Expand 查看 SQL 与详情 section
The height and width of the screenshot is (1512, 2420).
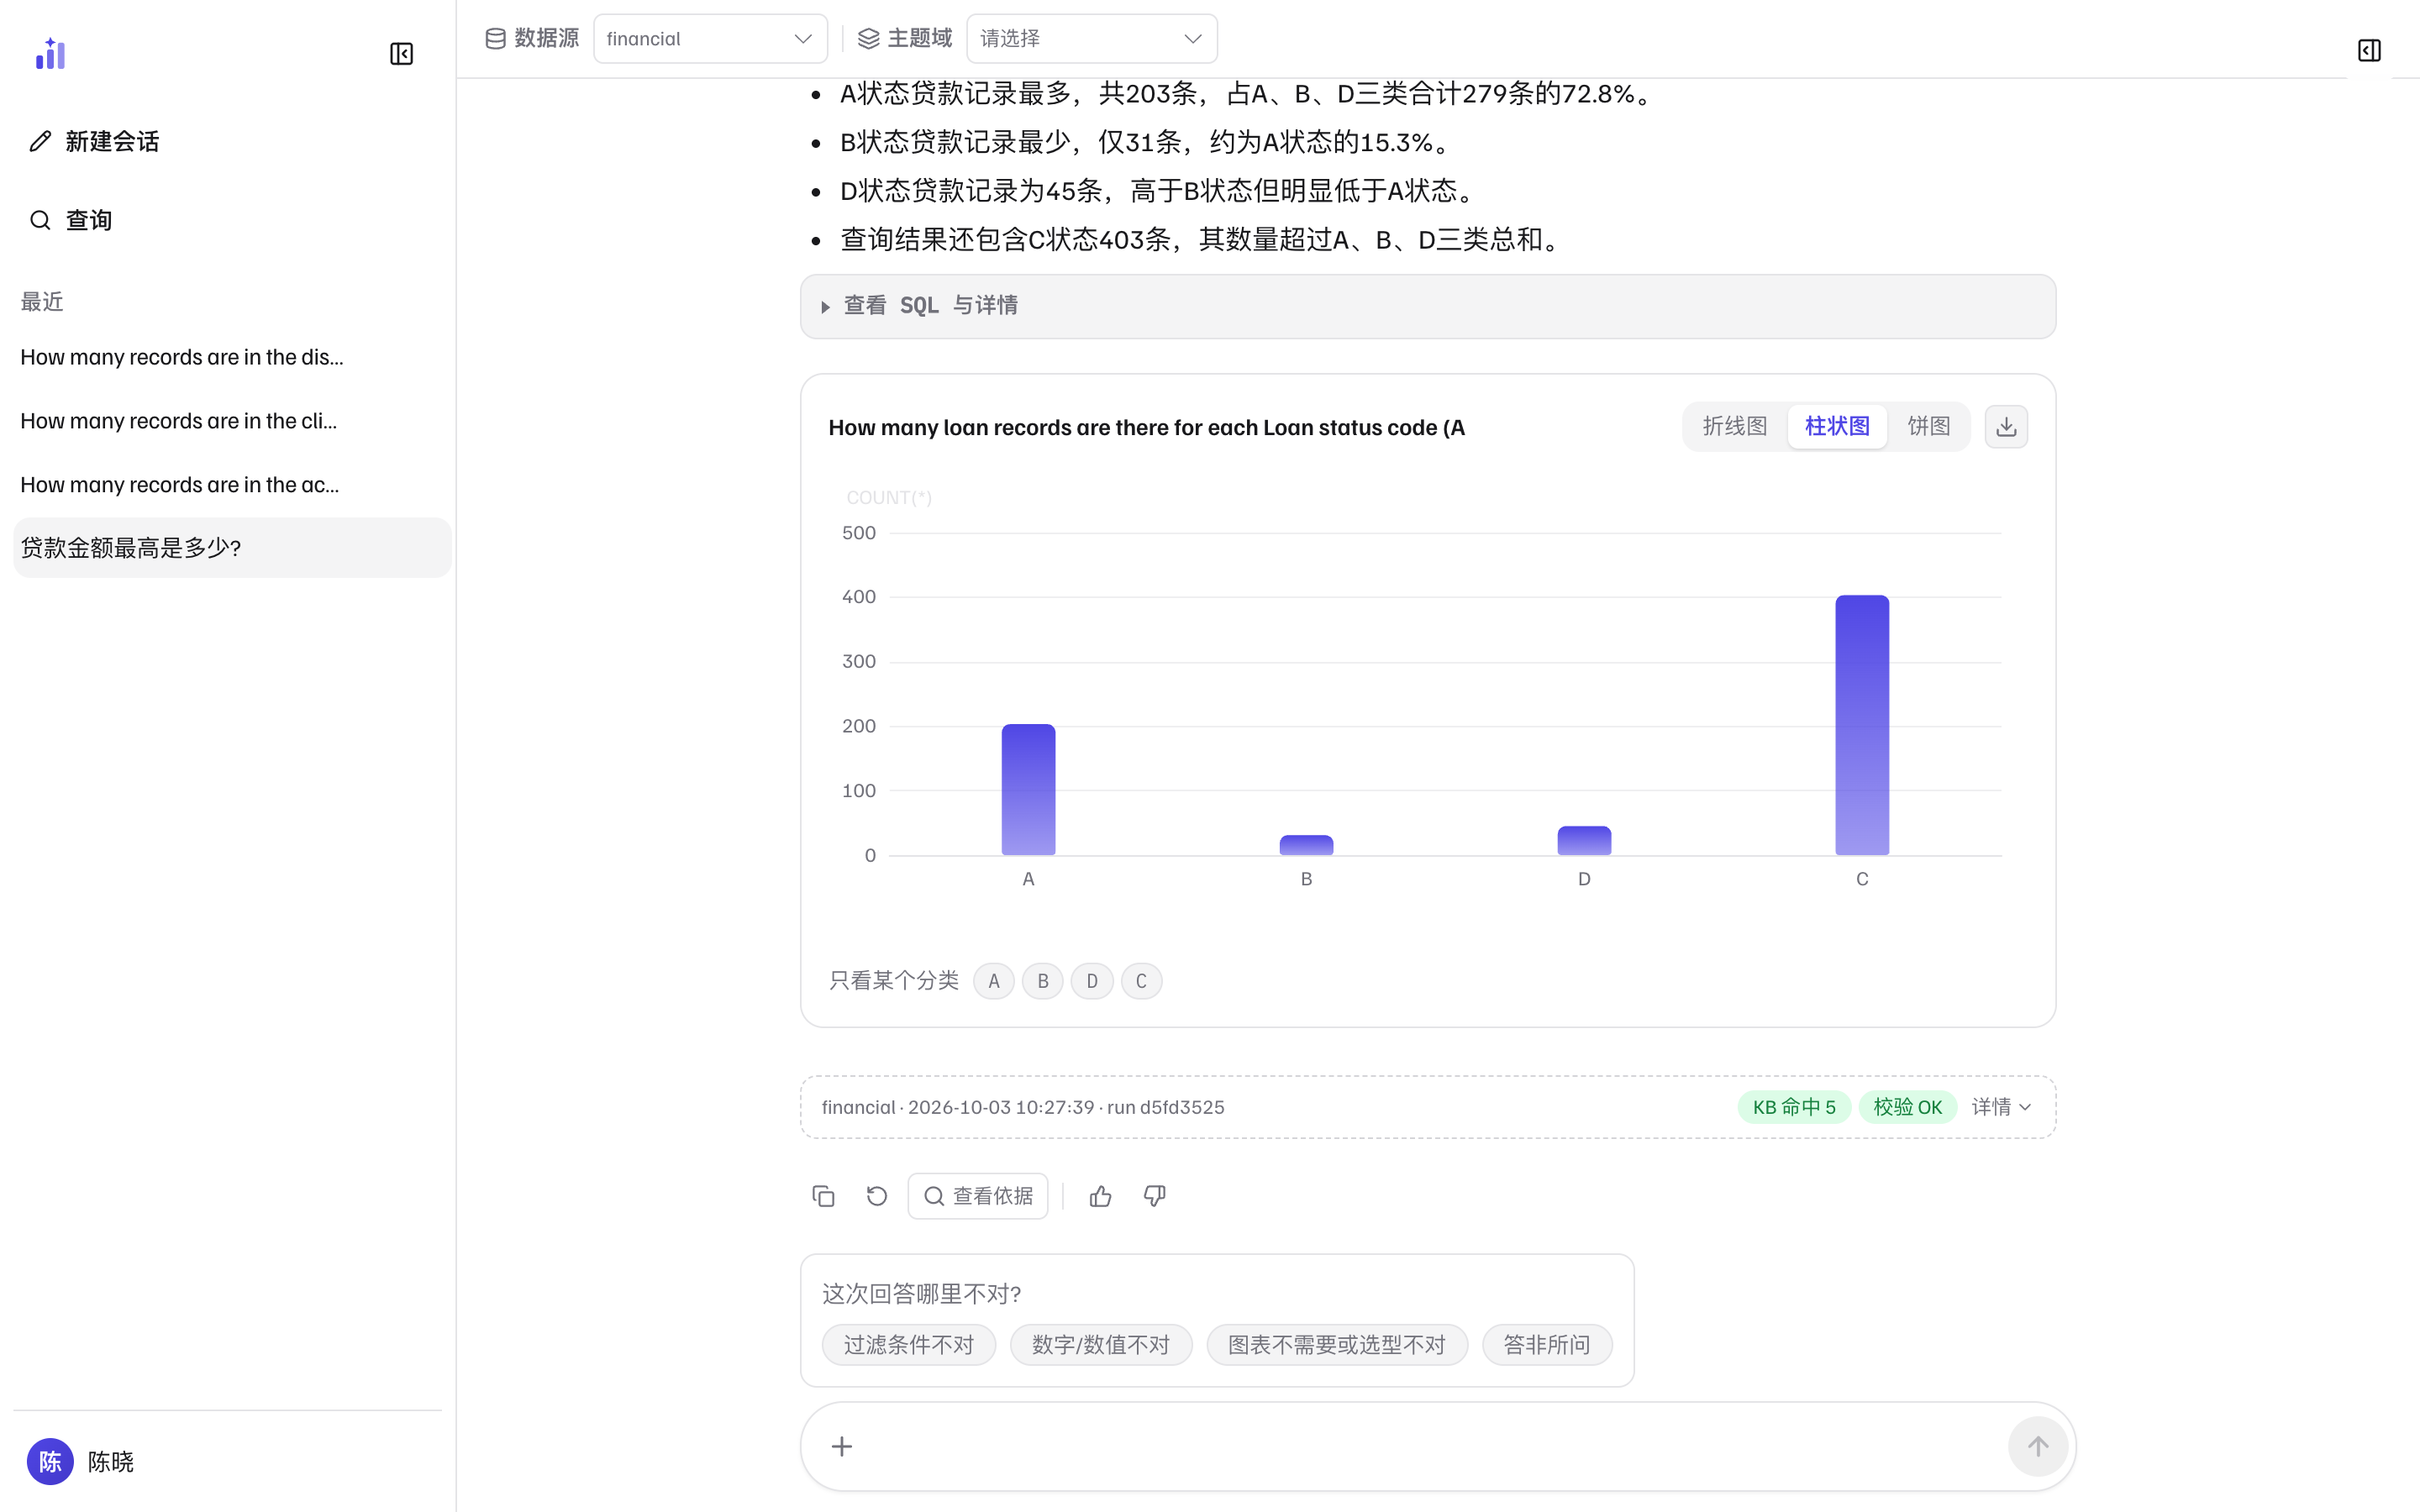point(1427,306)
